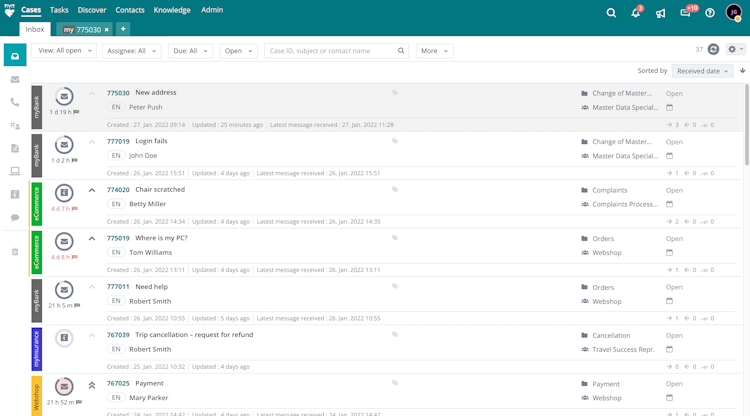The image size is (750, 416).
Task: Click contact name Betty Miller
Action: (148, 204)
